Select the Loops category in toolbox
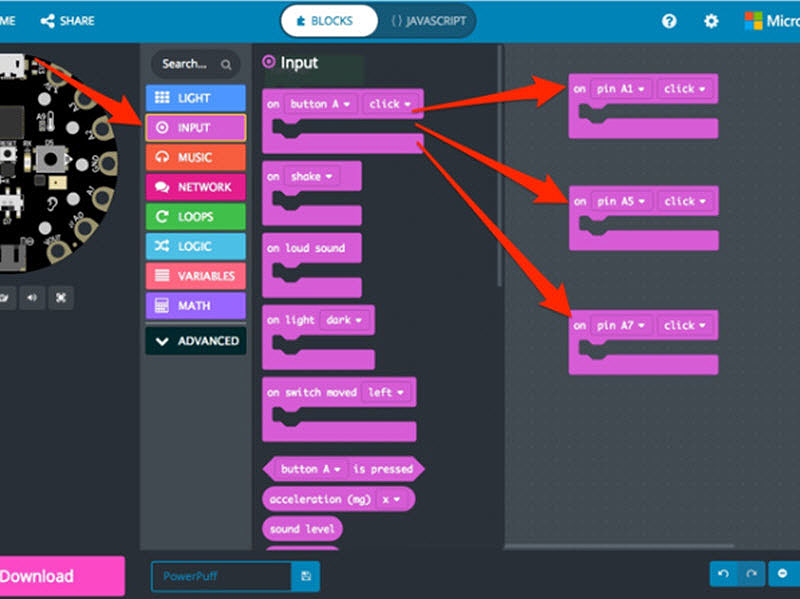This screenshot has width=800, height=599. click(x=196, y=216)
